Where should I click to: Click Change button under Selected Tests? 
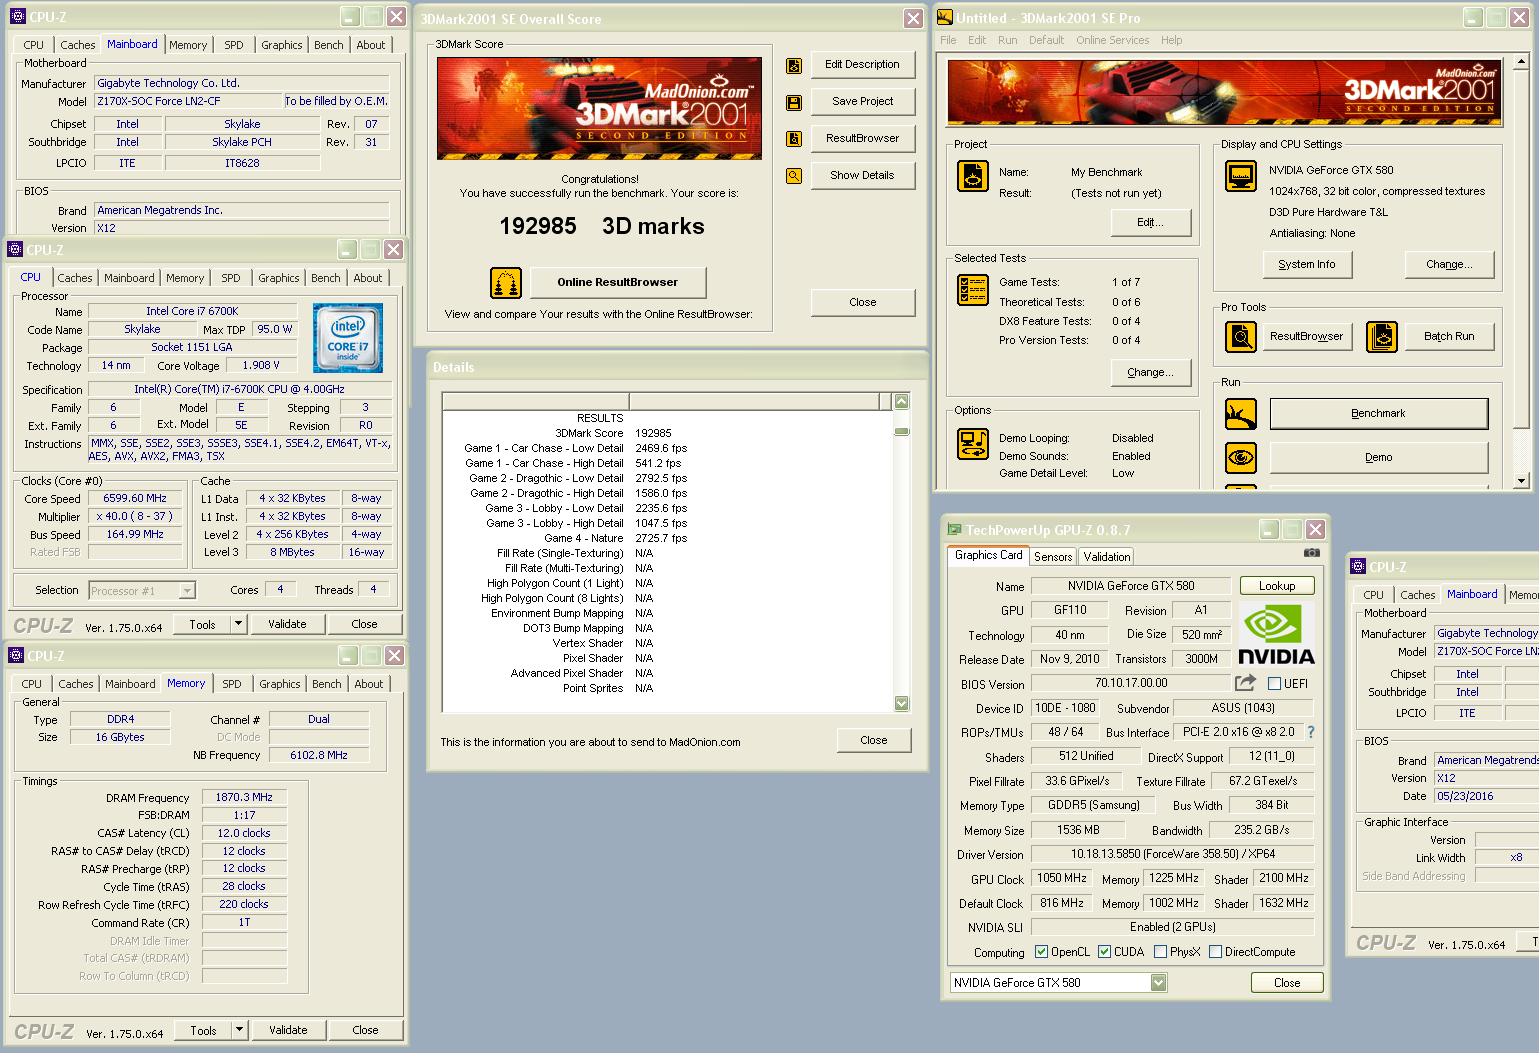pos(1150,372)
